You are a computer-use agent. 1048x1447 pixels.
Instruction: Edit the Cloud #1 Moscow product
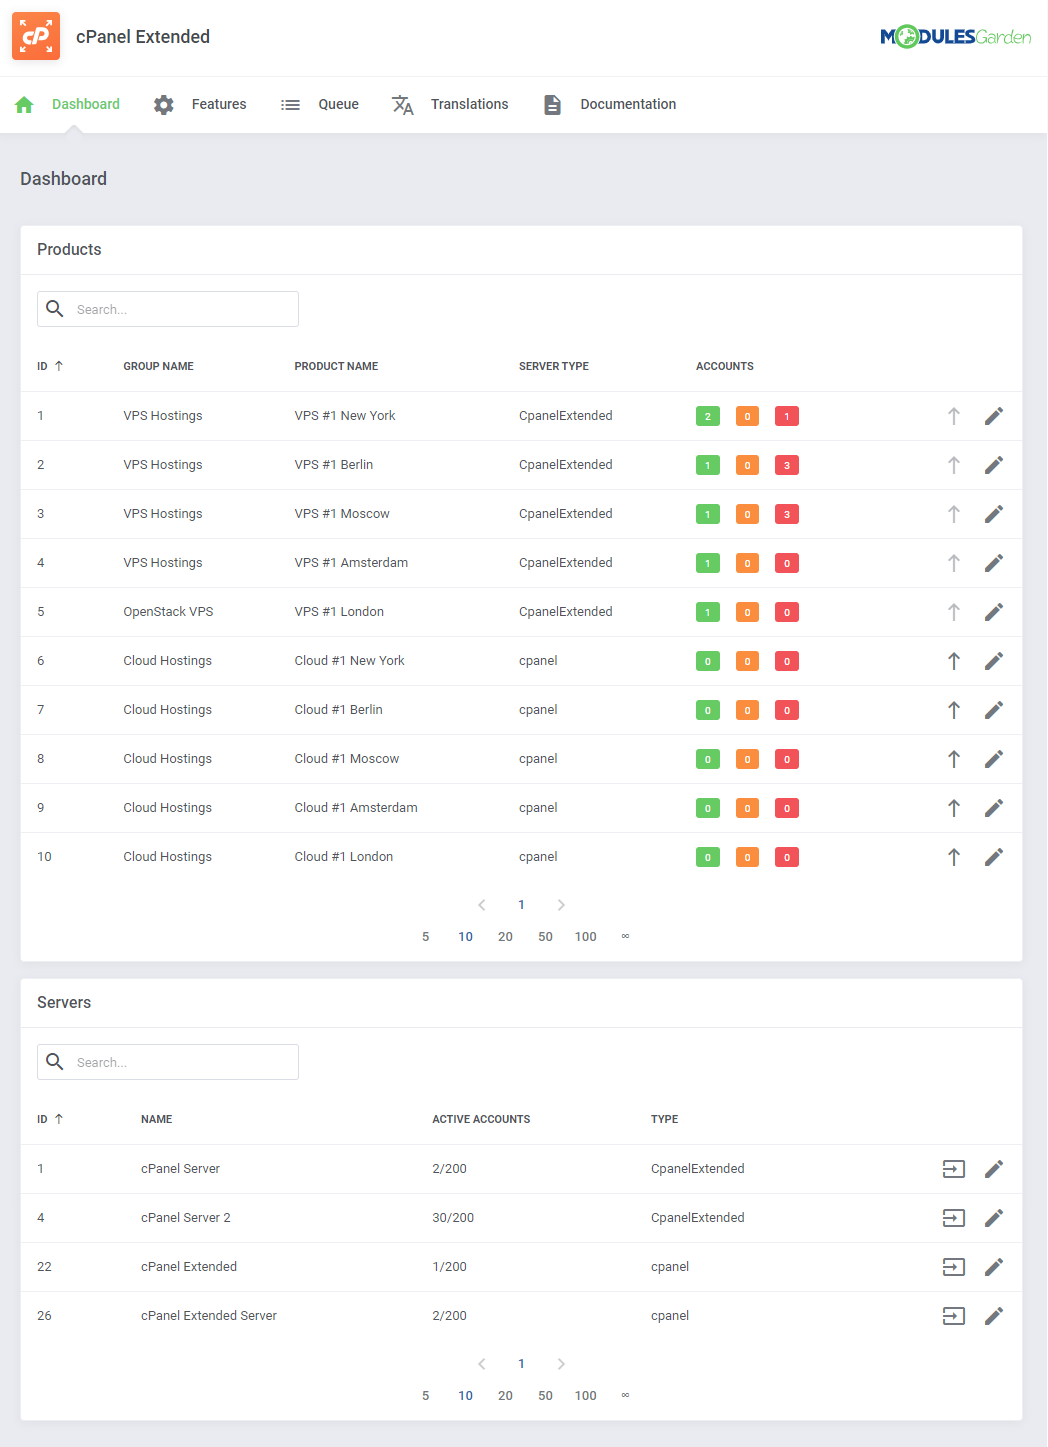[994, 759]
